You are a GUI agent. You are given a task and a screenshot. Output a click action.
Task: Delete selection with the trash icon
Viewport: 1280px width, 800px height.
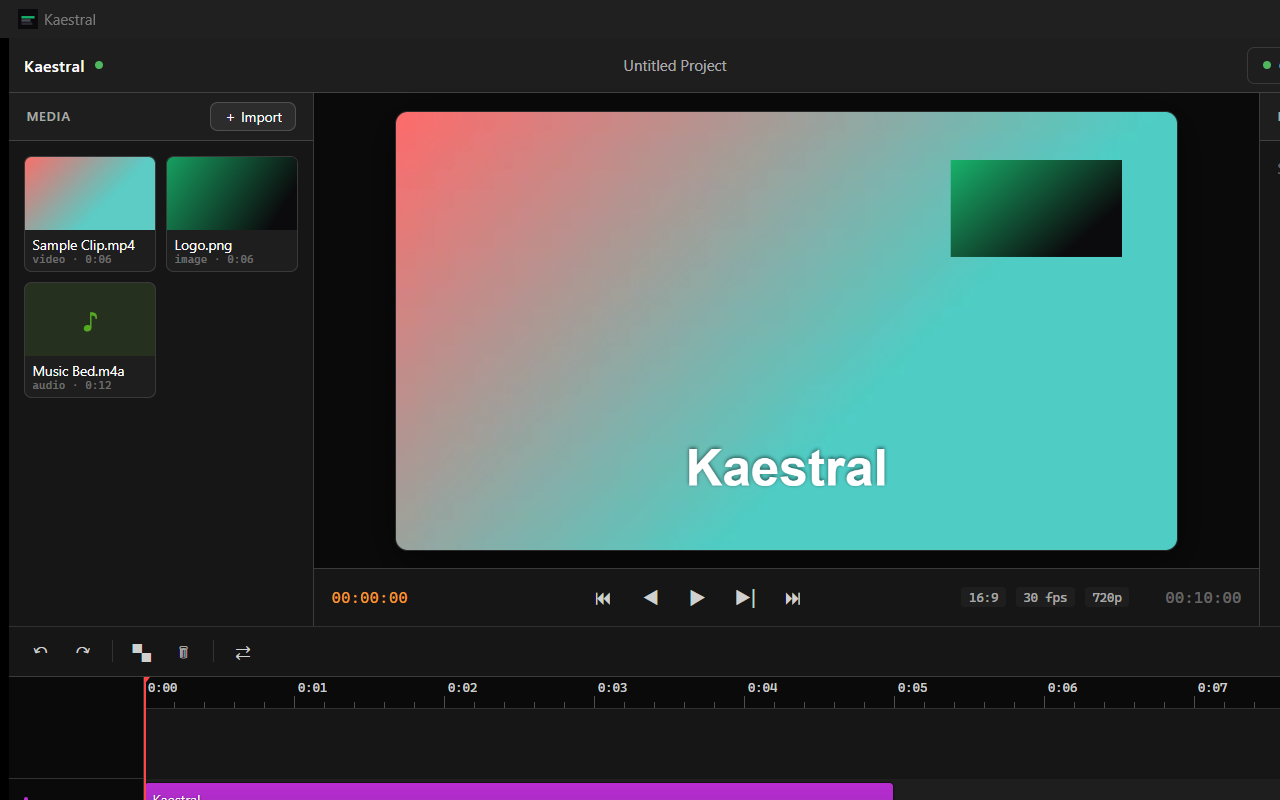coord(183,652)
